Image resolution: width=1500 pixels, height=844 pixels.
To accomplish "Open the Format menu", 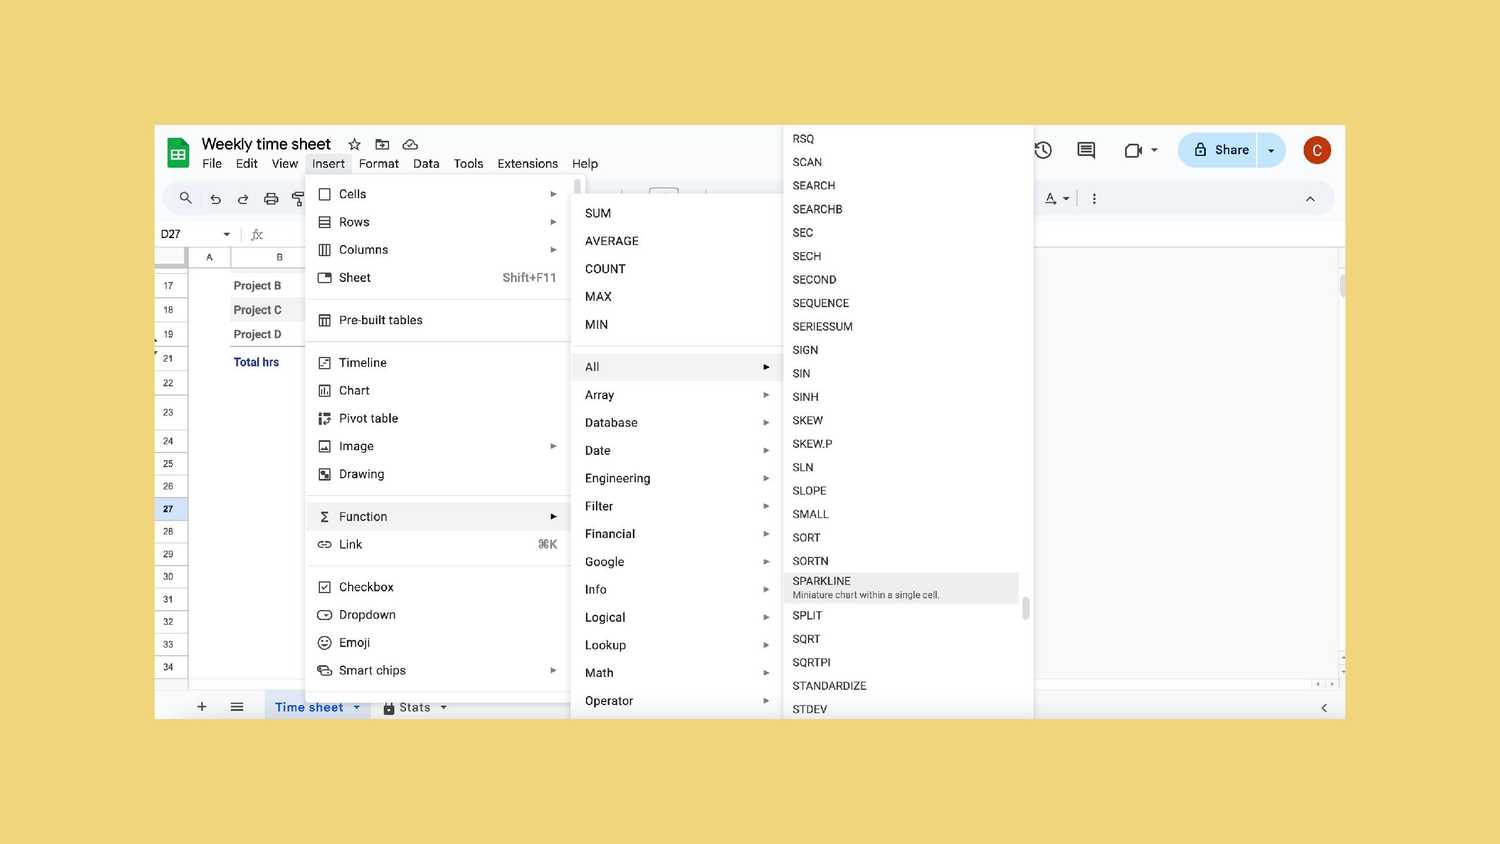I will pyautogui.click(x=378, y=163).
